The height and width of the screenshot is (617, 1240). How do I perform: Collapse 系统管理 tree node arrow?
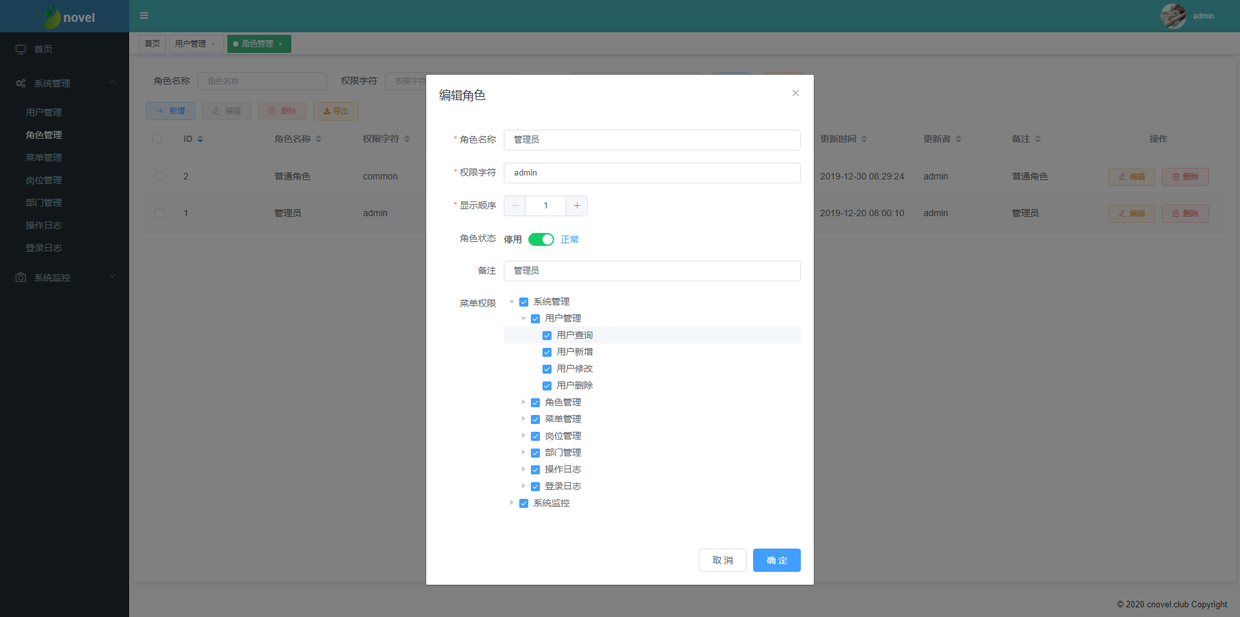pyautogui.click(x=511, y=302)
